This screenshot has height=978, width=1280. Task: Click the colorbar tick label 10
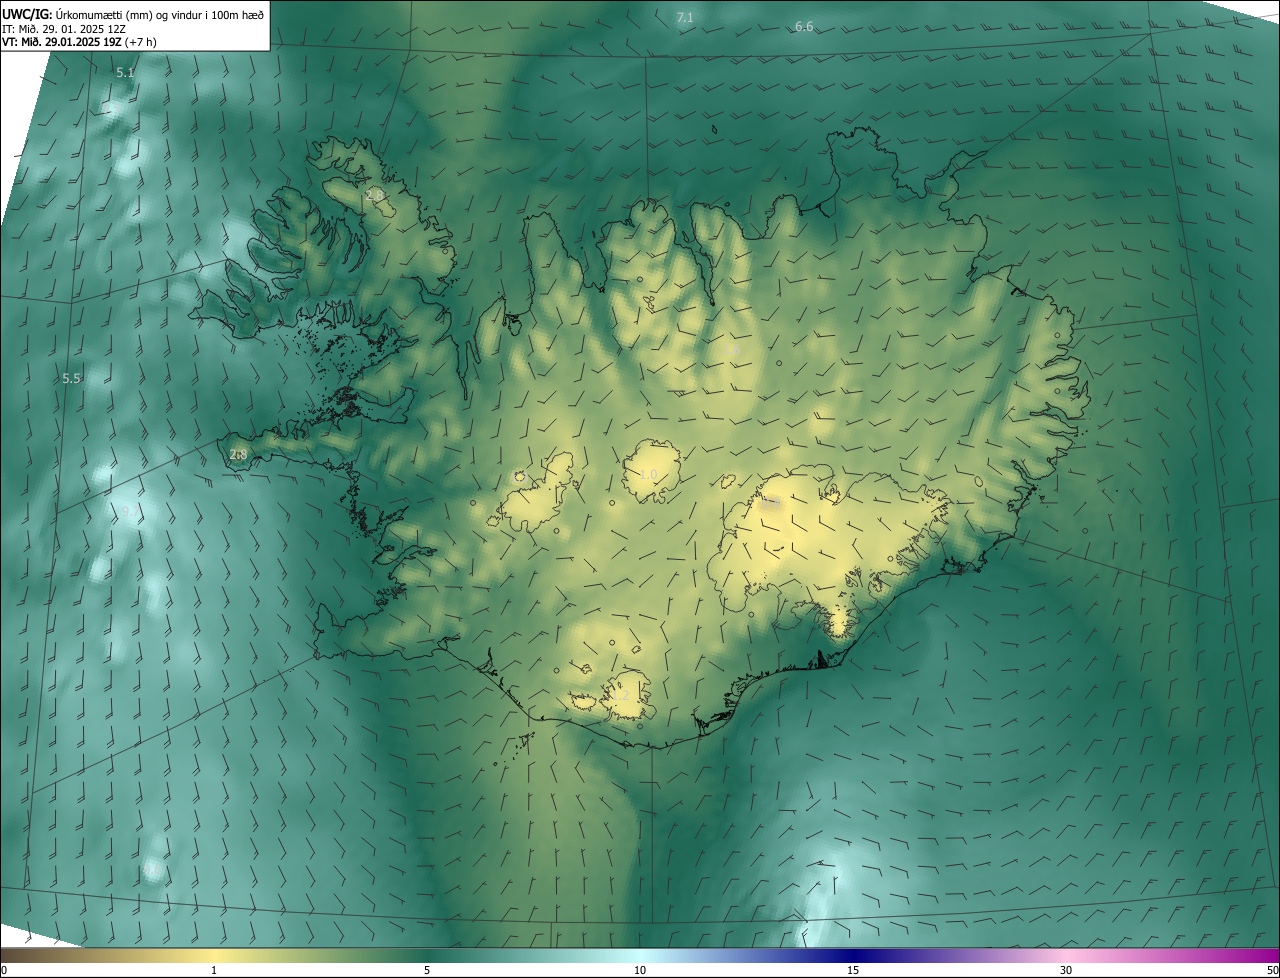tap(640, 971)
